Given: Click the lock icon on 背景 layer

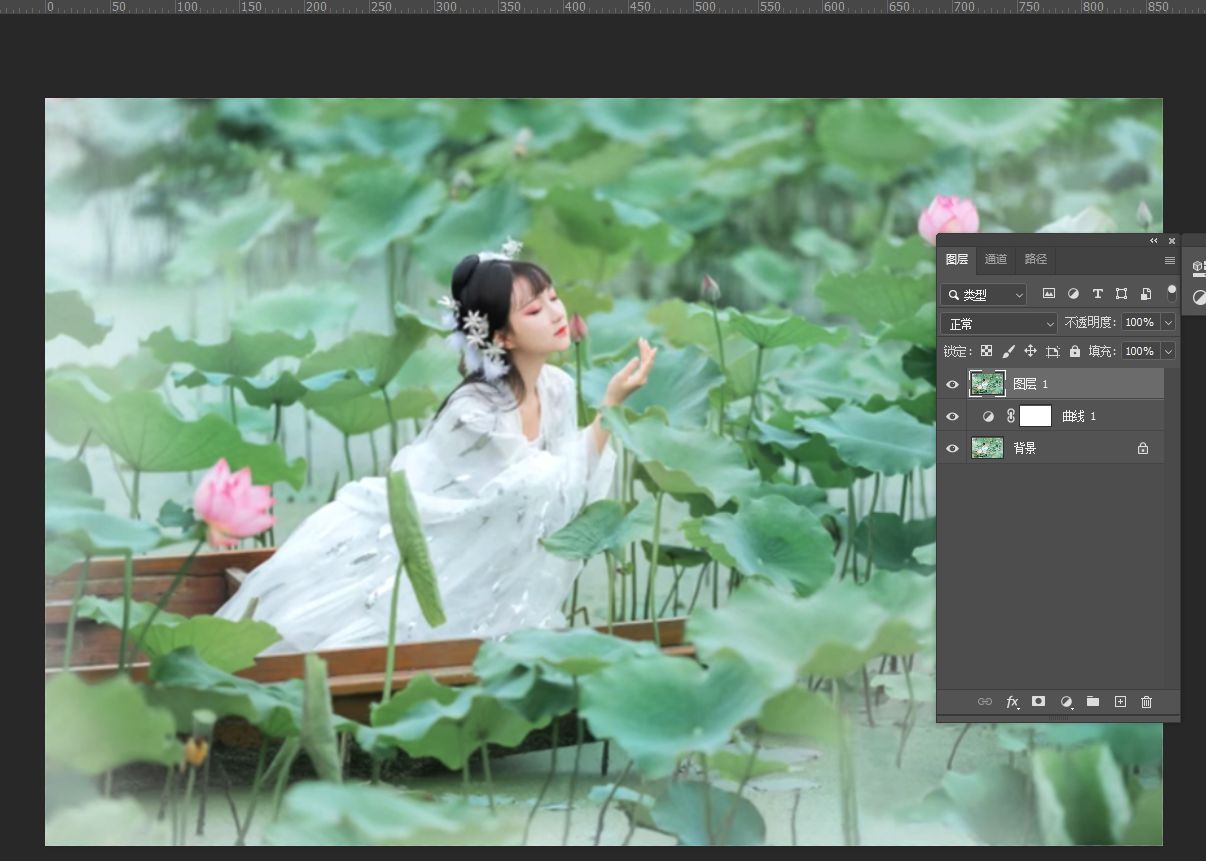Looking at the screenshot, I should tap(1143, 448).
